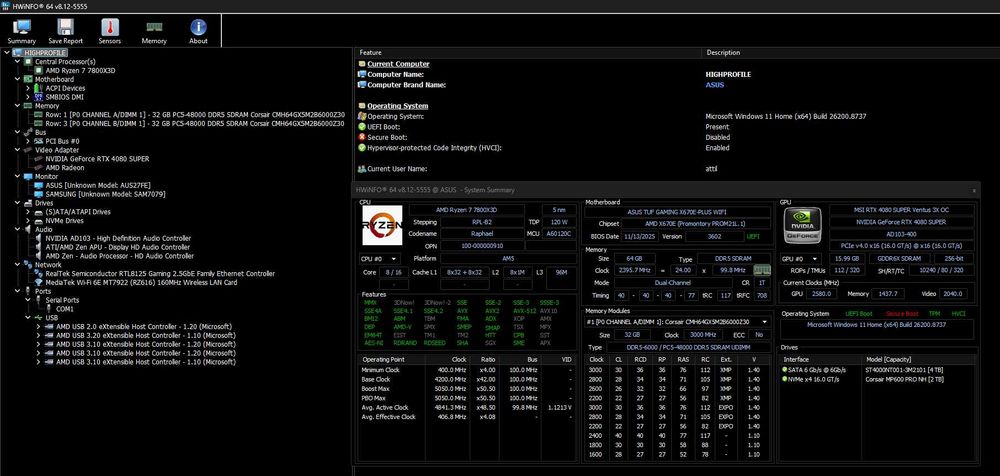1000x476 pixels.
Task: Click the Central Processor(s) node icon
Action: 28,61
